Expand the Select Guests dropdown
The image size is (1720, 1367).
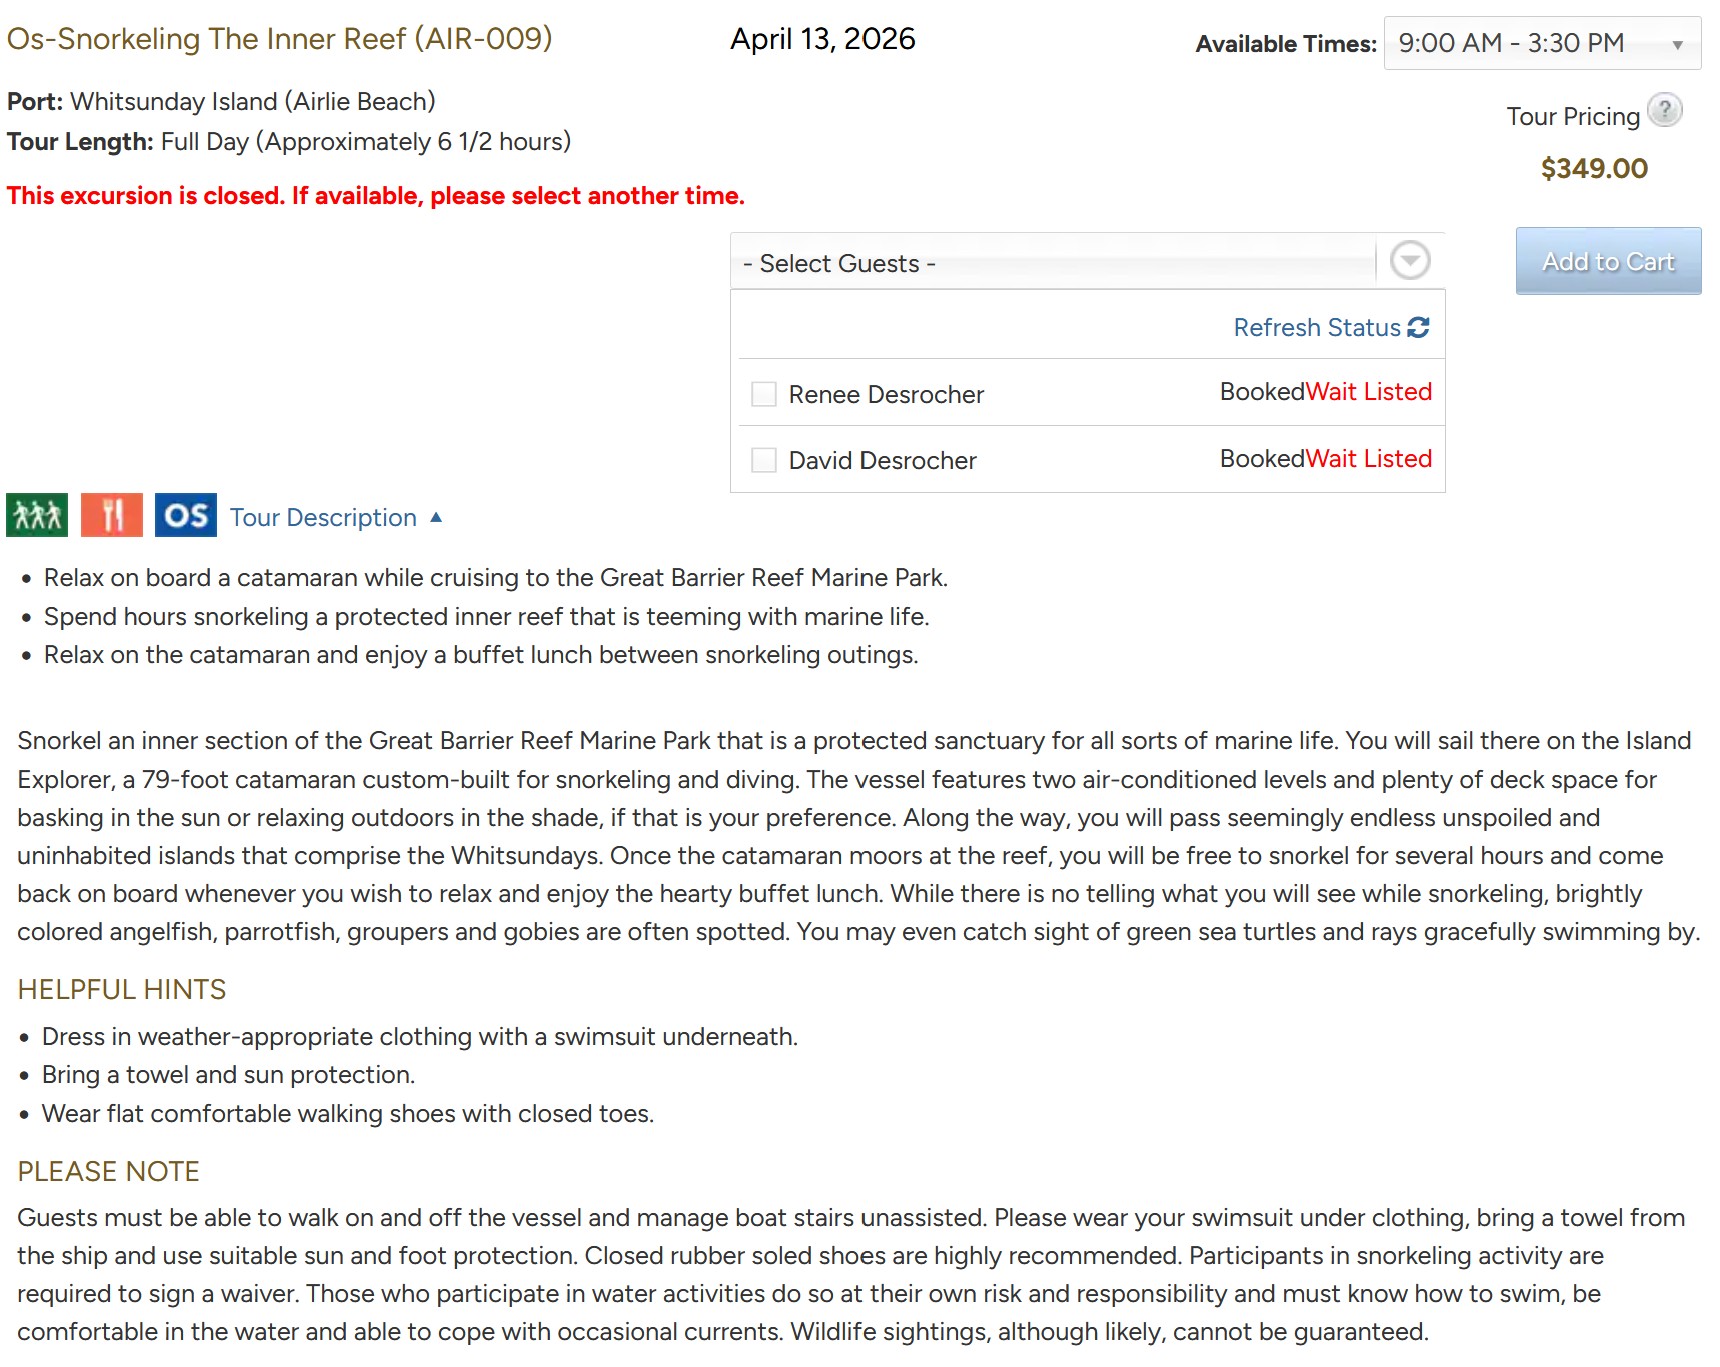1058,263
